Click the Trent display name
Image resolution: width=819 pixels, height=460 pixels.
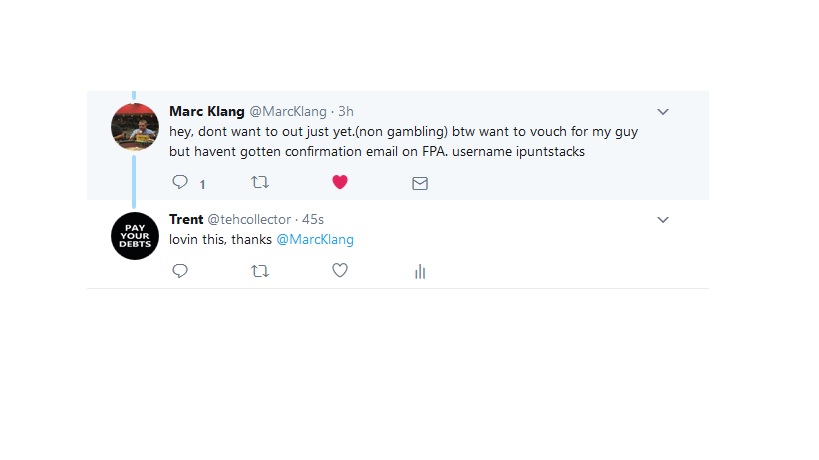(x=186, y=219)
